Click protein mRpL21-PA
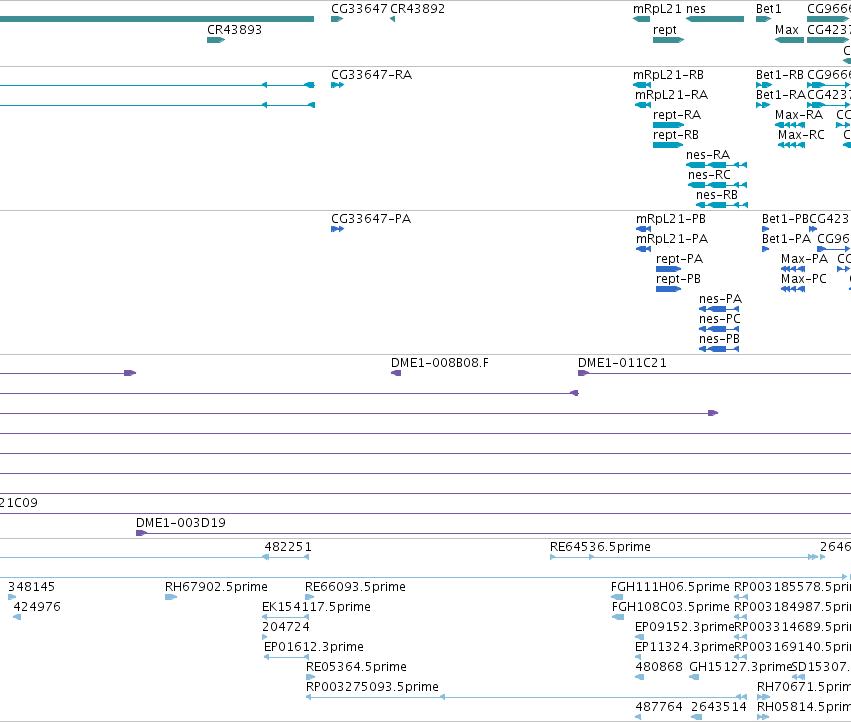The image size is (851, 722). tap(643, 249)
